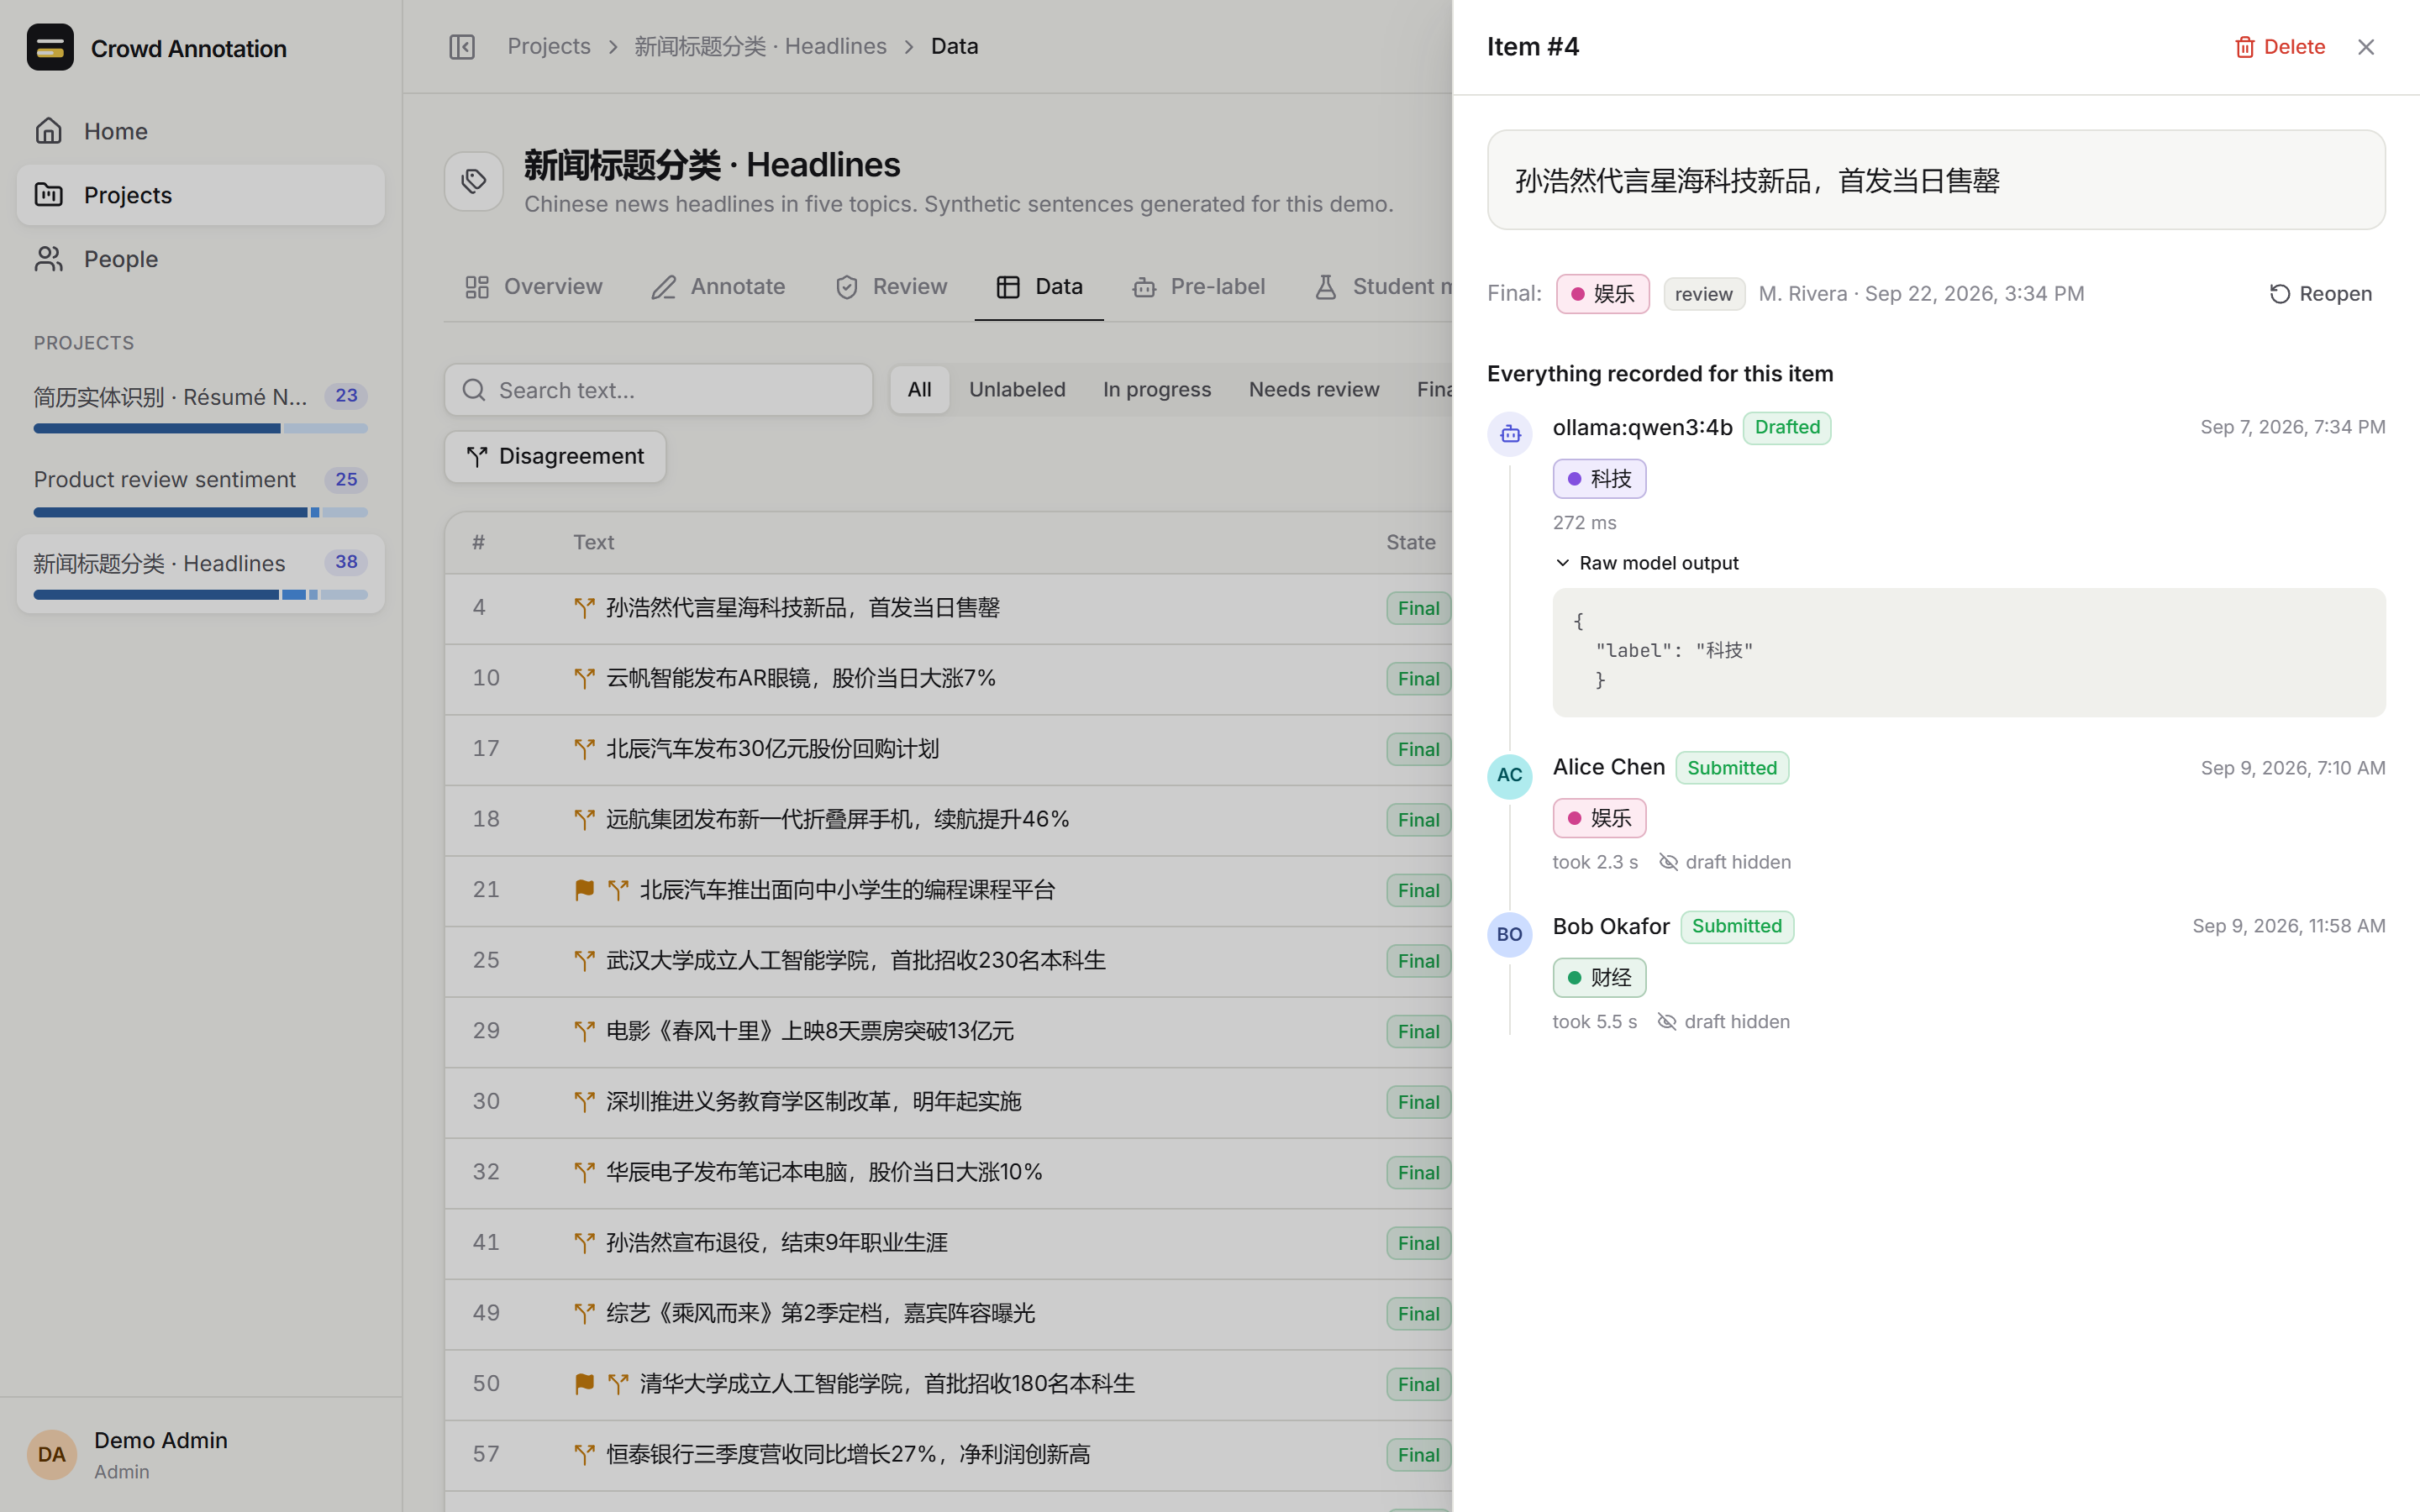
Task: Switch to the Overview tab
Action: click(x=534, y=287)
